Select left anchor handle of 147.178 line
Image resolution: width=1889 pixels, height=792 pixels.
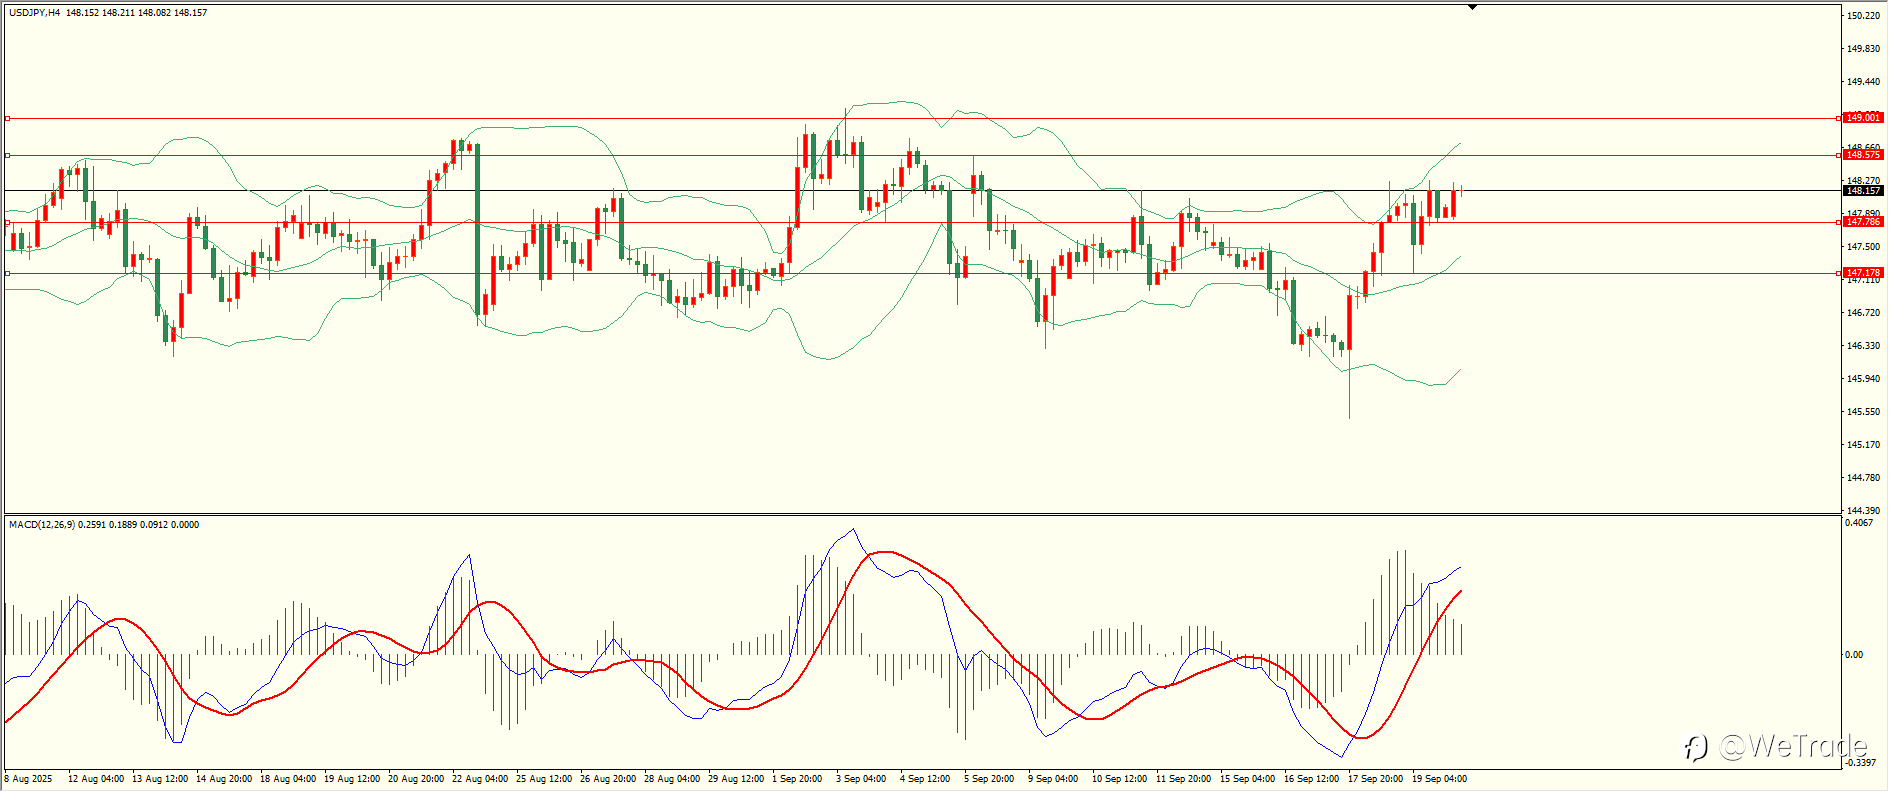click(8, 273)
